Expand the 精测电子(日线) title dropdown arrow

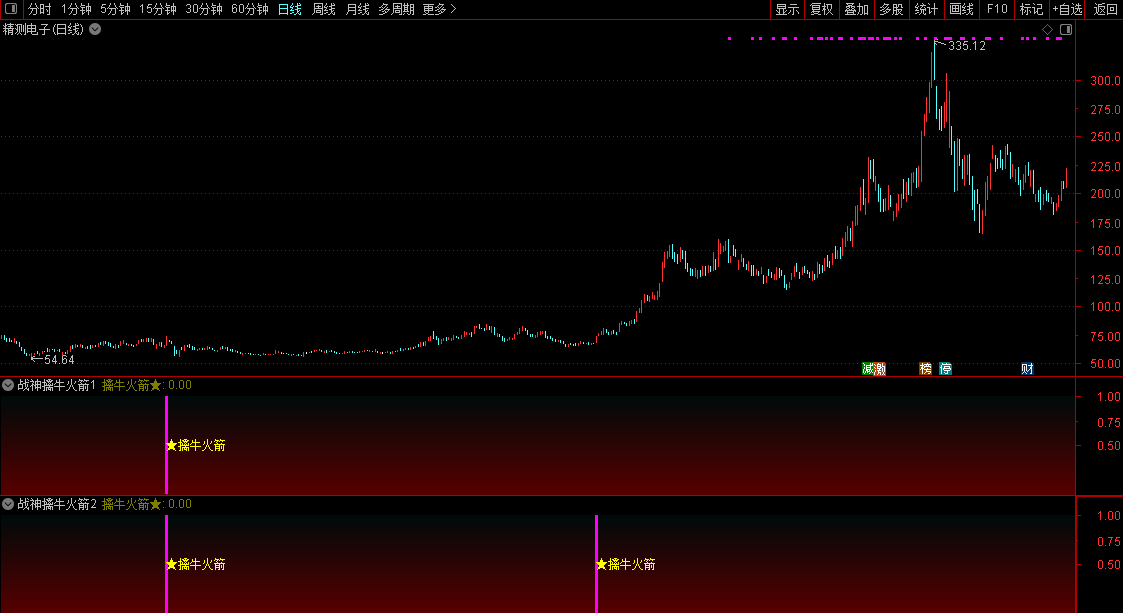(x=95, y=29)
